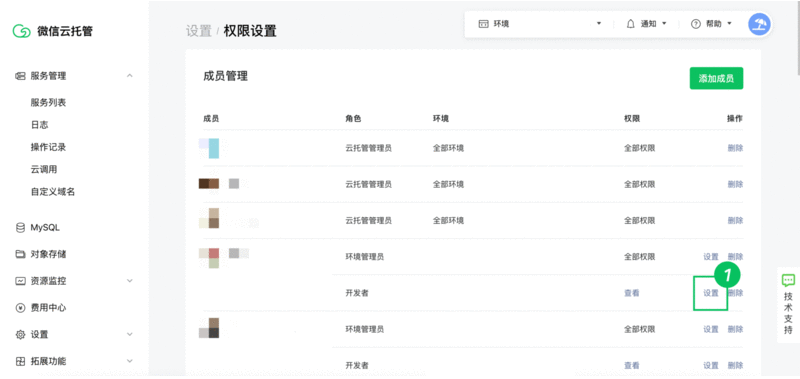Click the 拓展功能 grid icon
The height and width of the screenshot is (379, 800).
click(x=20, y=361)
